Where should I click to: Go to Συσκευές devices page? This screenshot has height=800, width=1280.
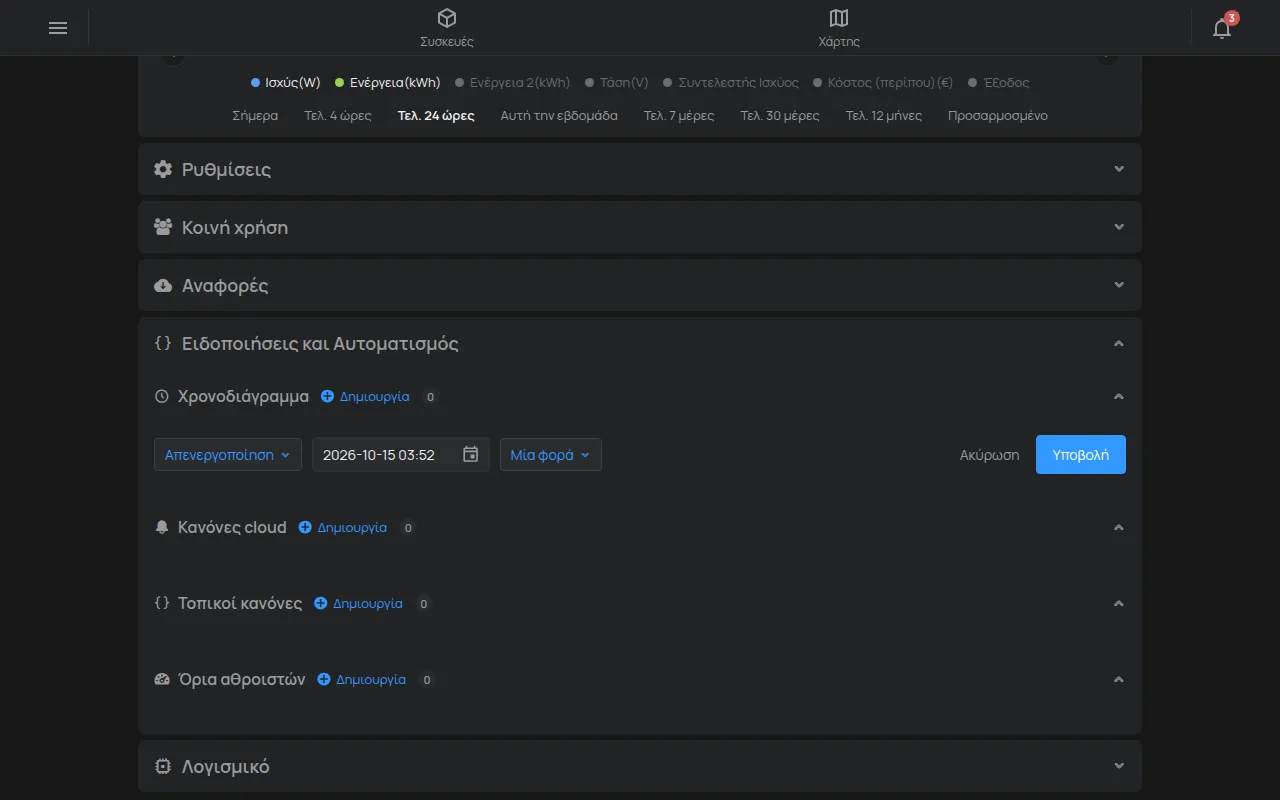pyautogui.click(x=447, y=28)
